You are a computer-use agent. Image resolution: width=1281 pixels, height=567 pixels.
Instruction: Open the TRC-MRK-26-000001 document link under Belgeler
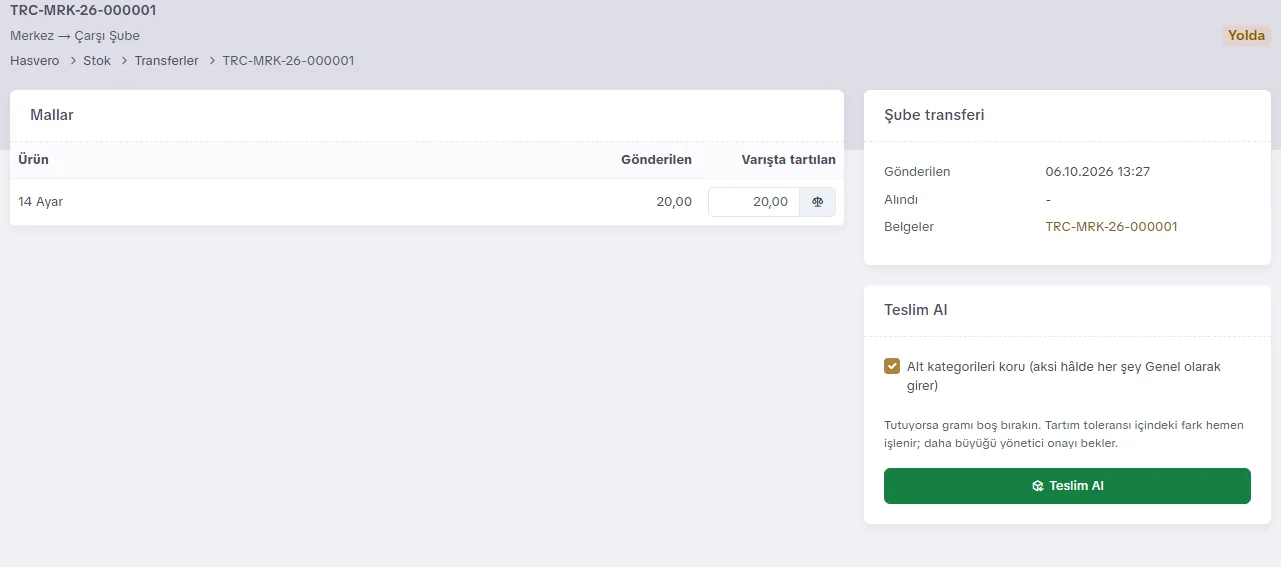click(1111, 227)
